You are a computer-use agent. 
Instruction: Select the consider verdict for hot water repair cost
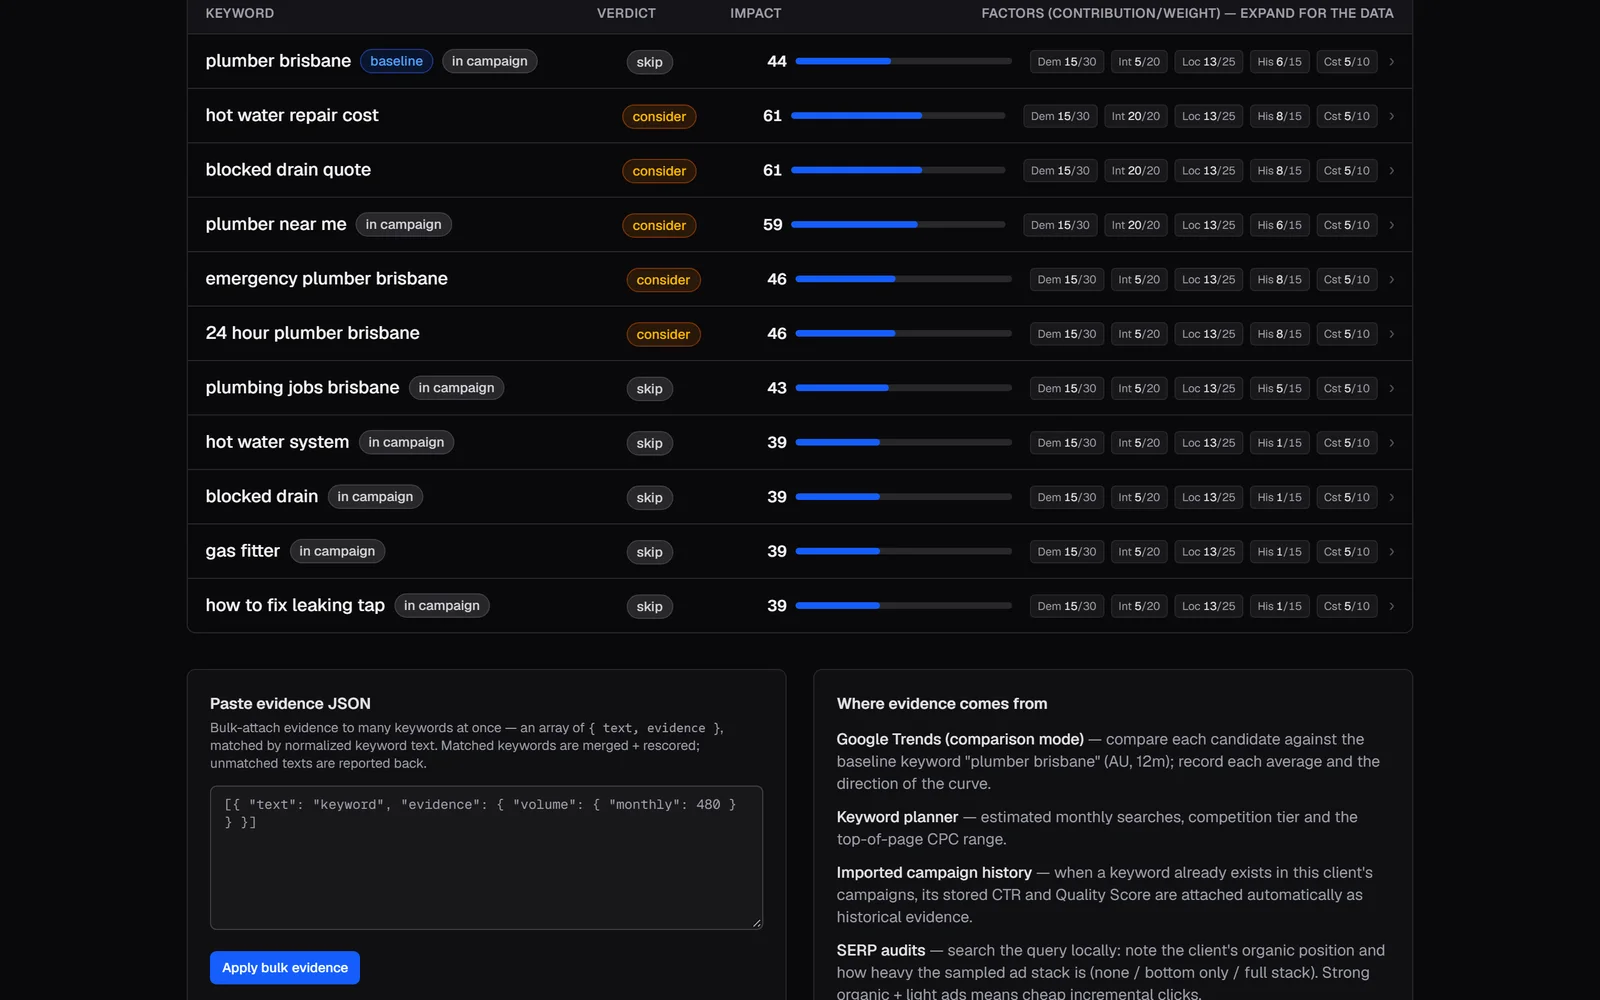pyautogui.click(x=659, y=116)
